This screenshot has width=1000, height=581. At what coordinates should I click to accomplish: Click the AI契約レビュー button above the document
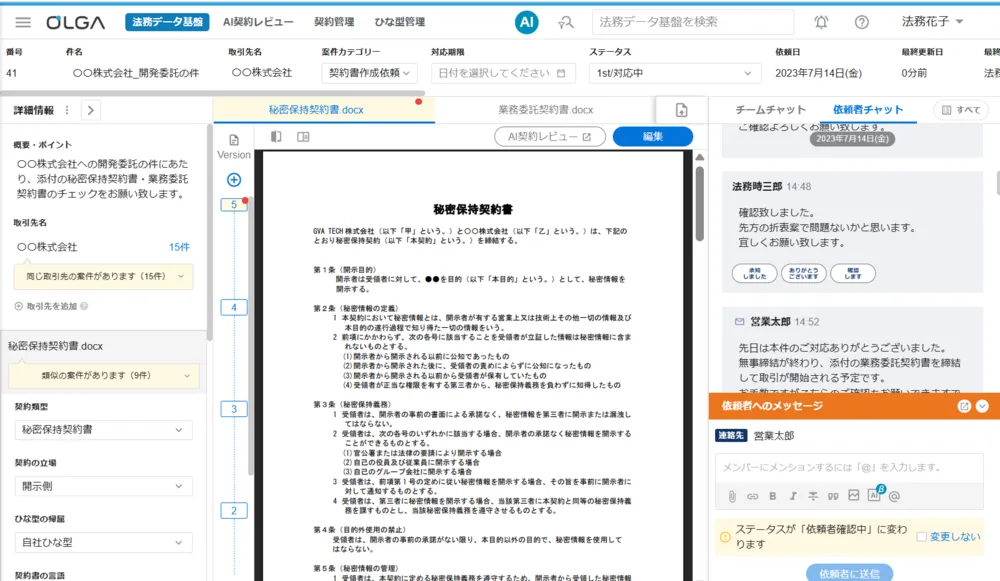click(x=549, y=137)
